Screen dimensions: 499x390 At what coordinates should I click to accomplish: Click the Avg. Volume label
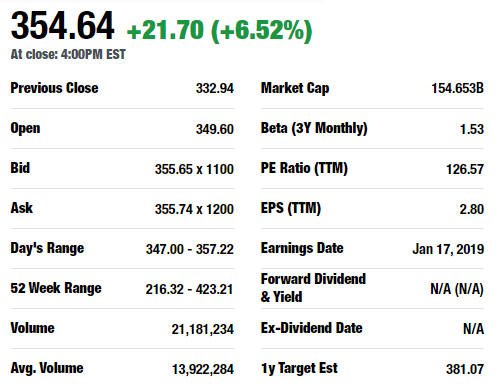[x=47, y=369]
